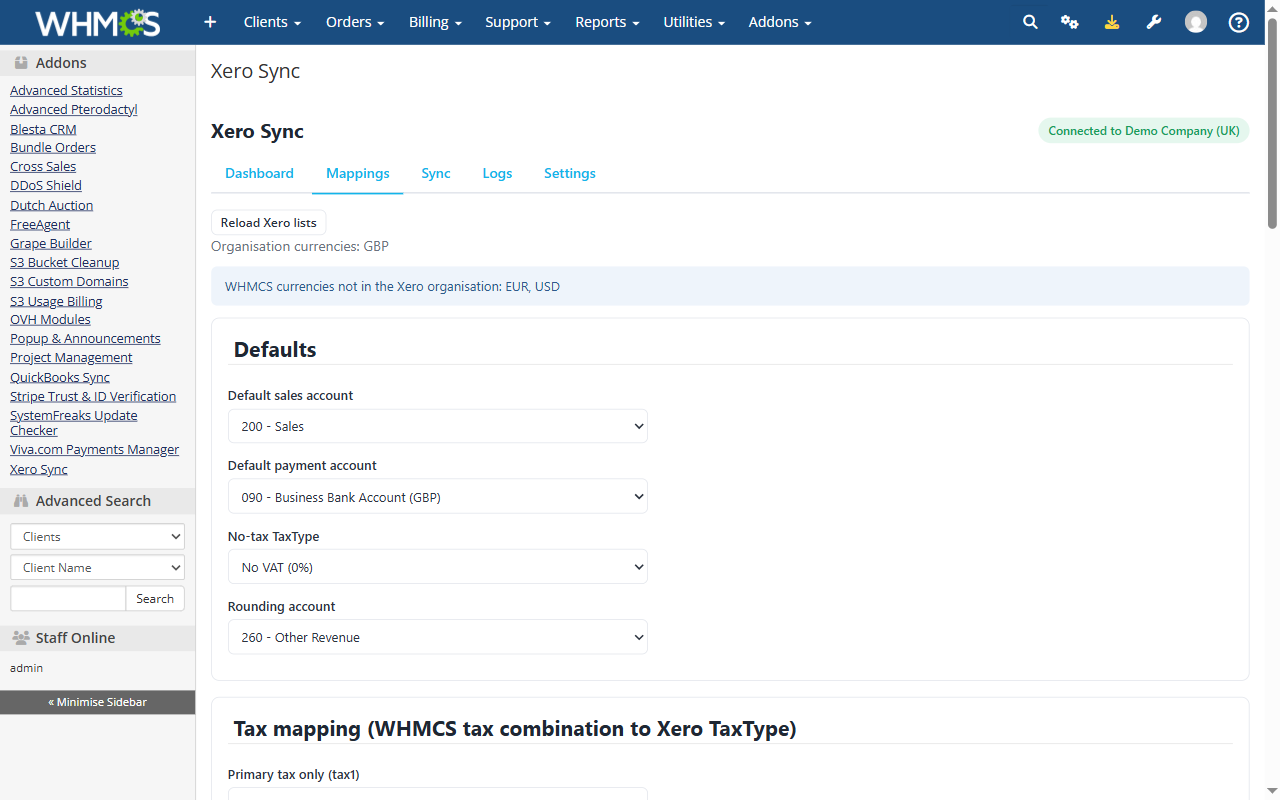
Task: Open S3 Usage Billing link
Action: [x=56, y=301]
